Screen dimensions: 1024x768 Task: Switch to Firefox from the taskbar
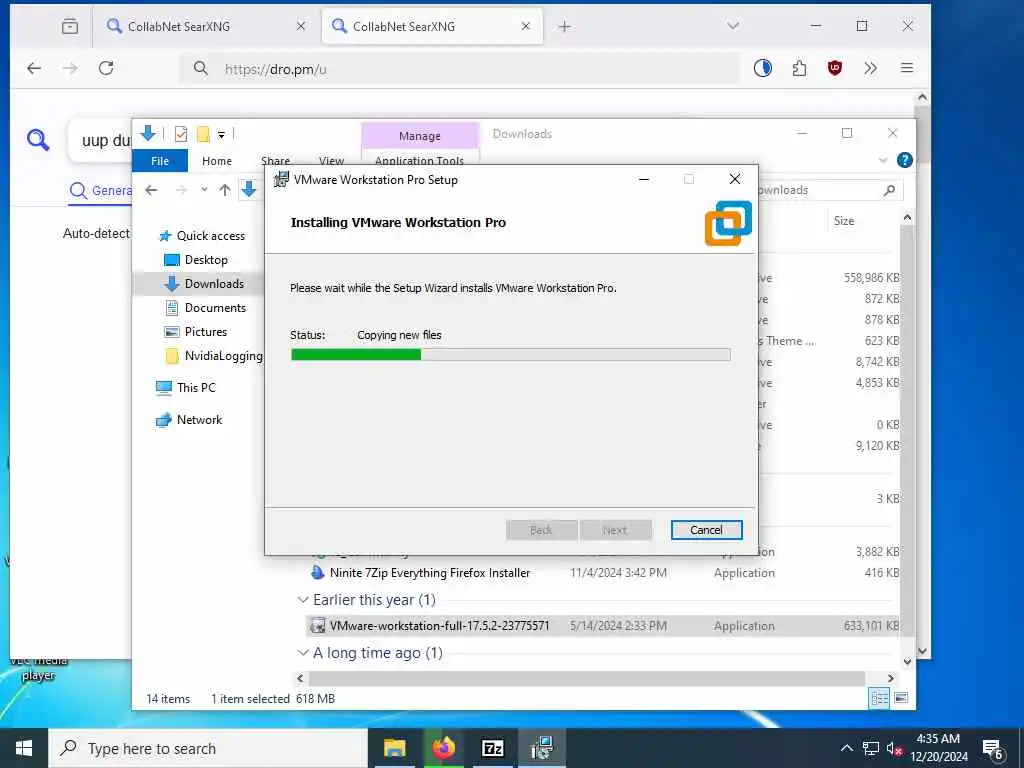click(443, 748)
